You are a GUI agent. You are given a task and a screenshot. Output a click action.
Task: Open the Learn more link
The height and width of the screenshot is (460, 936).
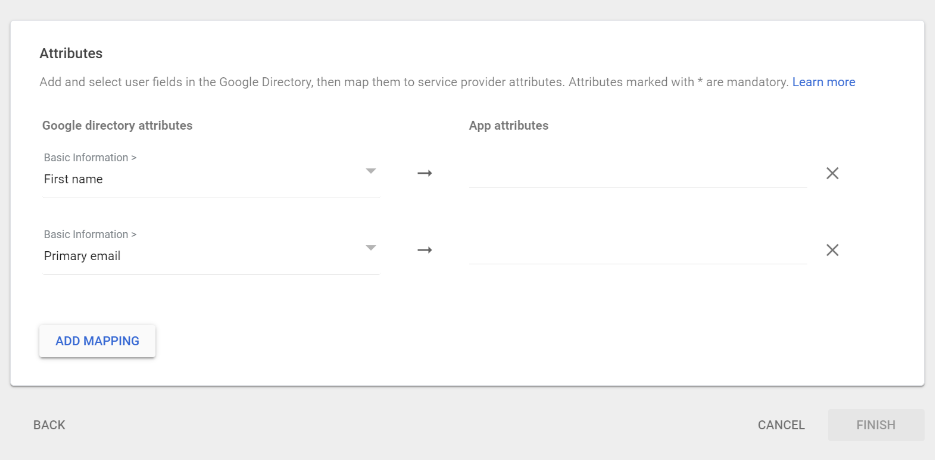tap(824, 82)
